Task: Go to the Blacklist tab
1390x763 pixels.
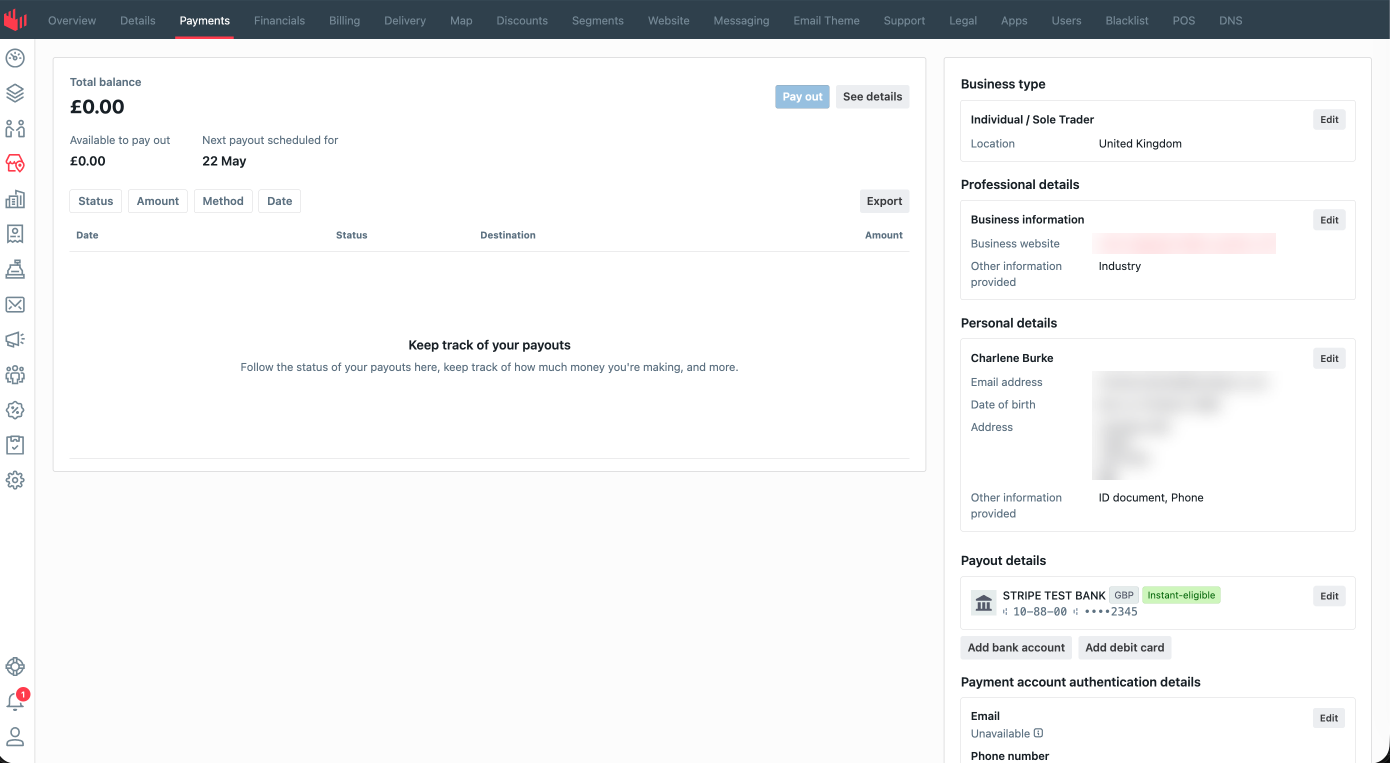Action: click(x=1127, y=20)
